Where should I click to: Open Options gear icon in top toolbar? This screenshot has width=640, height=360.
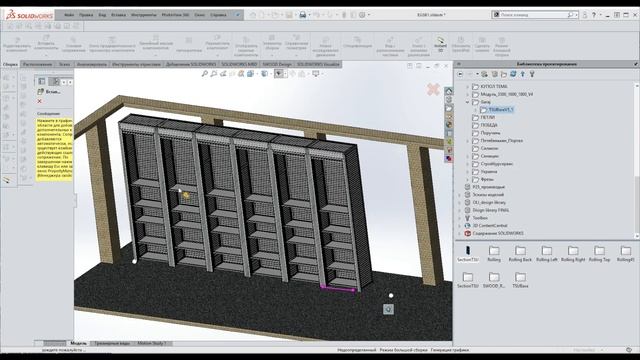(362, 15)
